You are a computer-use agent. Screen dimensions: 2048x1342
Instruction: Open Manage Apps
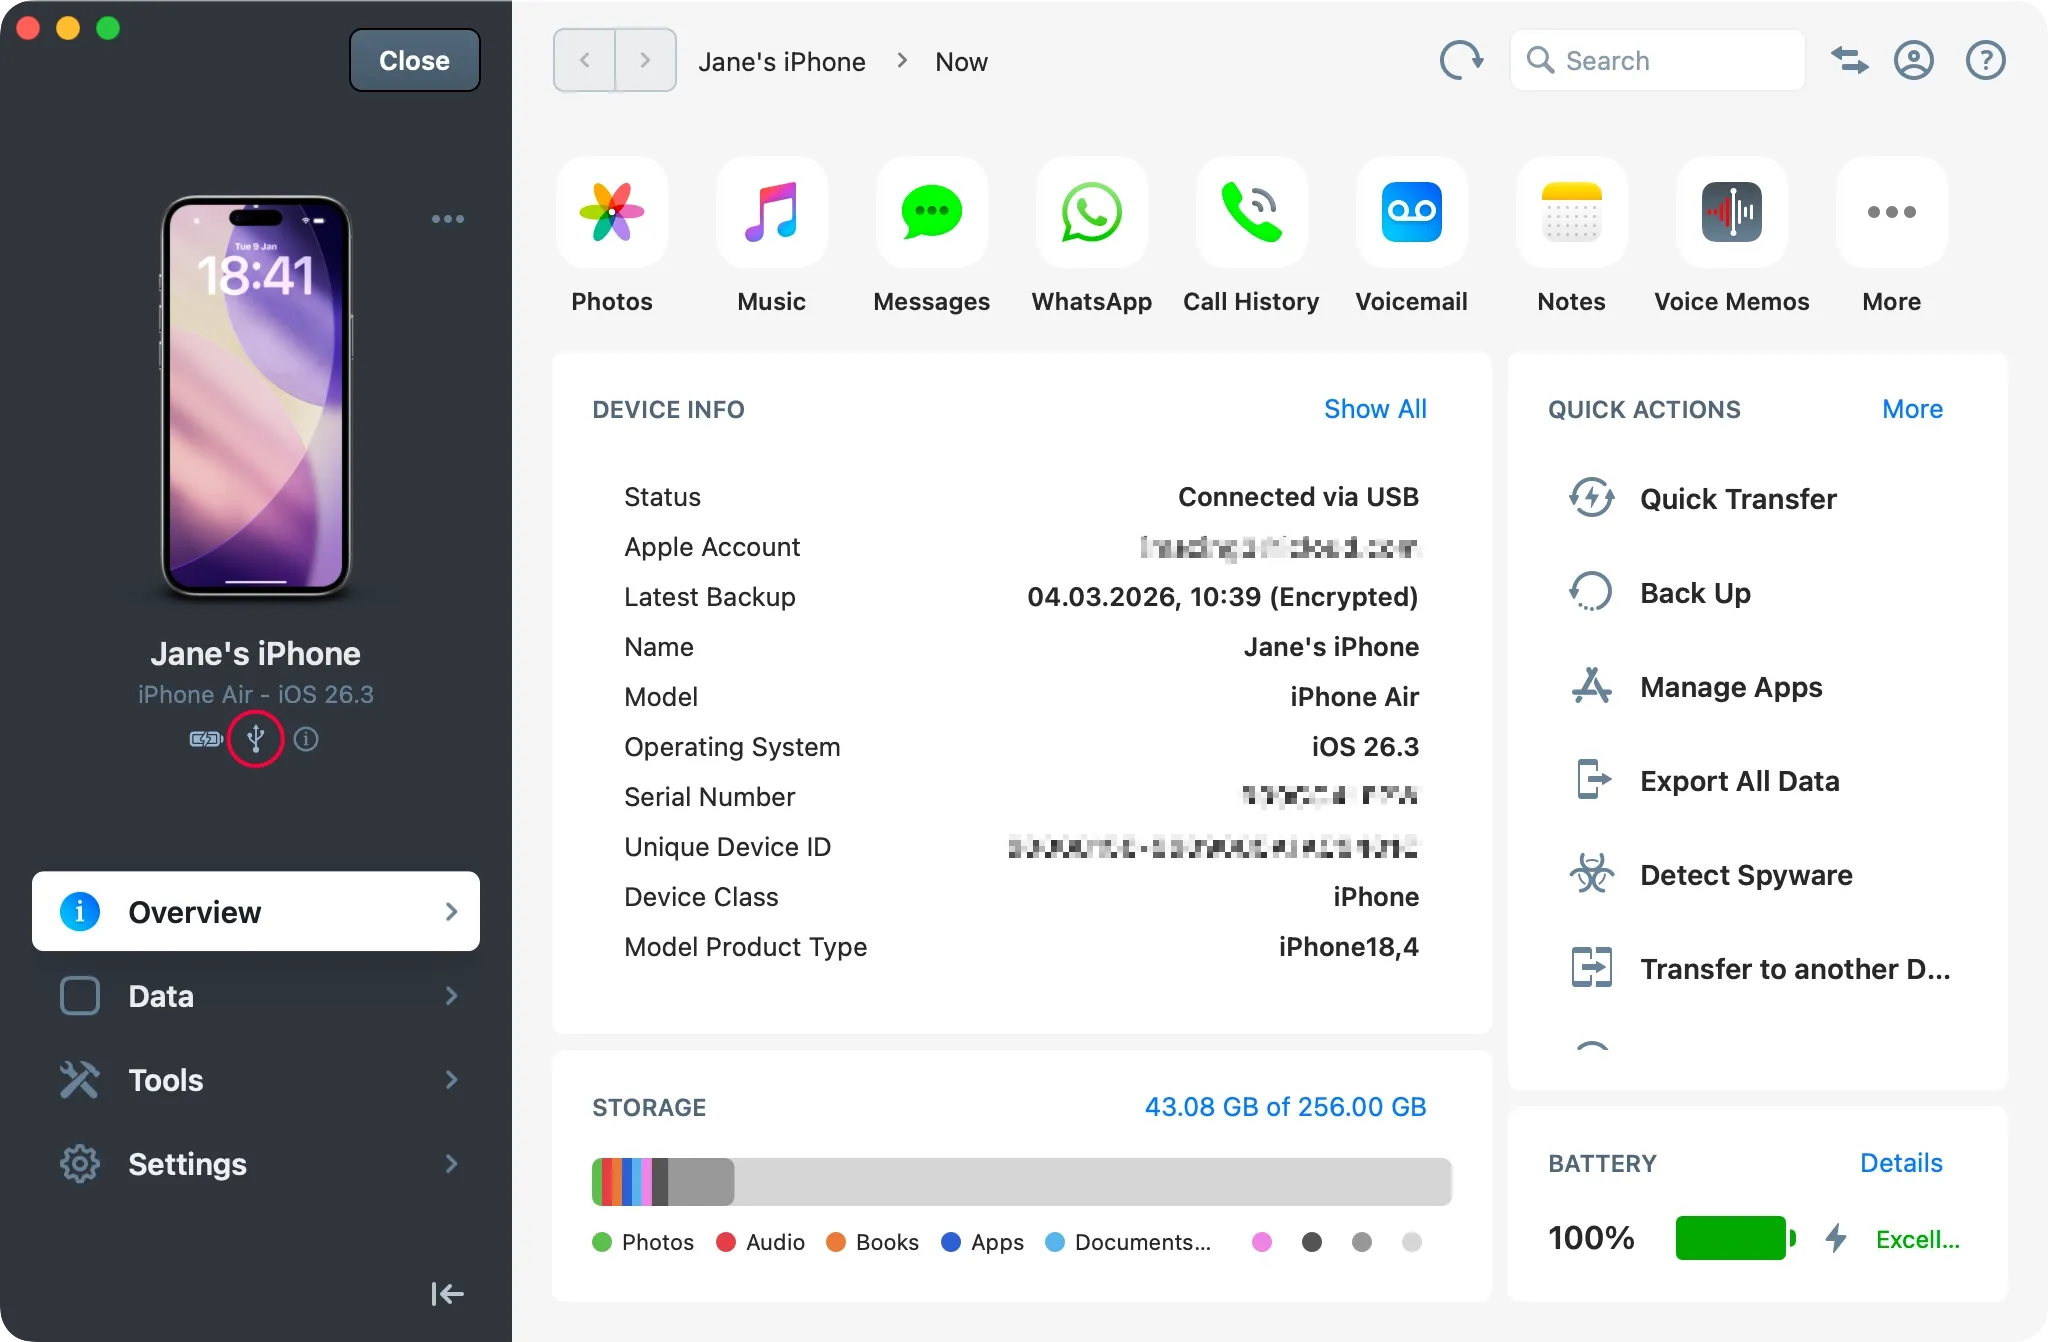[x=1730, y=687]
